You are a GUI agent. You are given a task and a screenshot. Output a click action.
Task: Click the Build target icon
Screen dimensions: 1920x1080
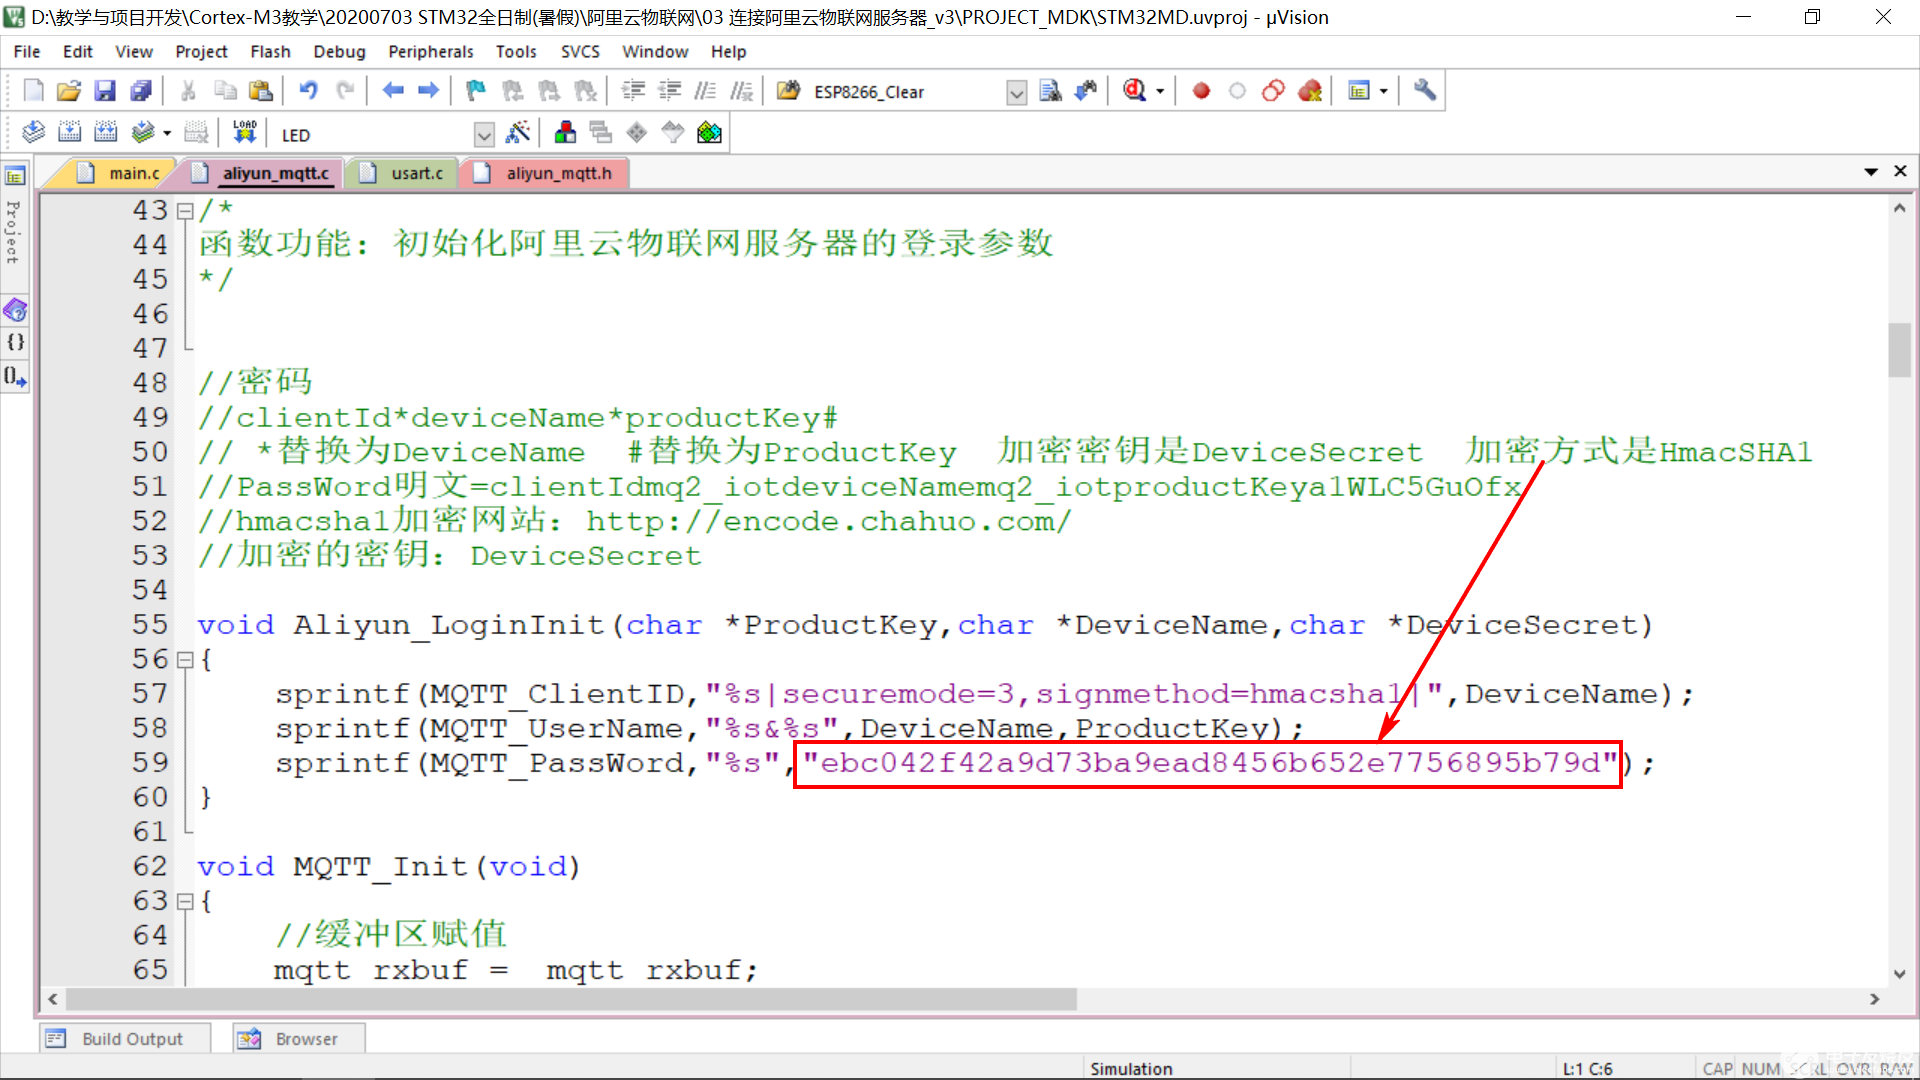tap(69, 132)
